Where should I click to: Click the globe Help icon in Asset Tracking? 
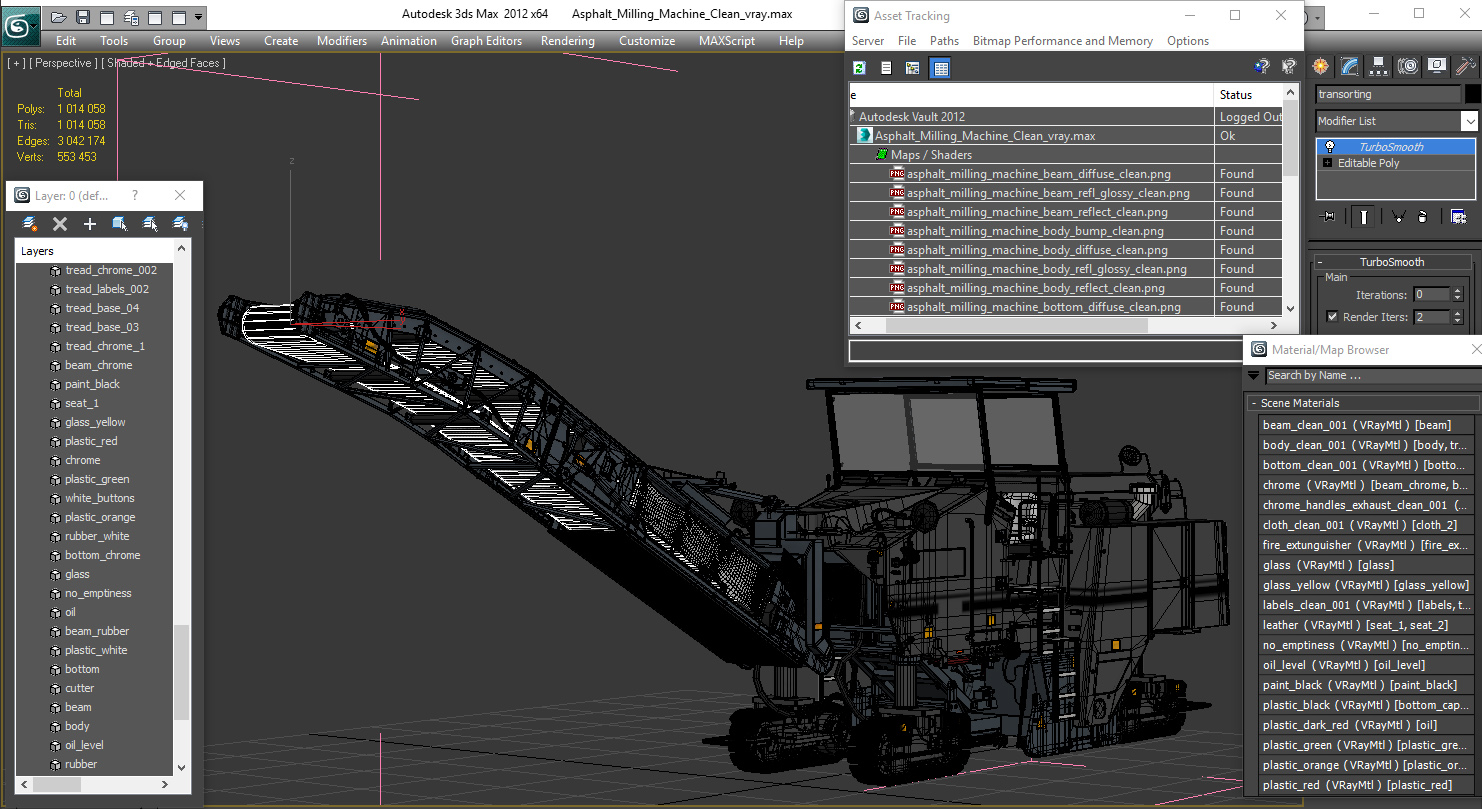(x=1262, y=67)
